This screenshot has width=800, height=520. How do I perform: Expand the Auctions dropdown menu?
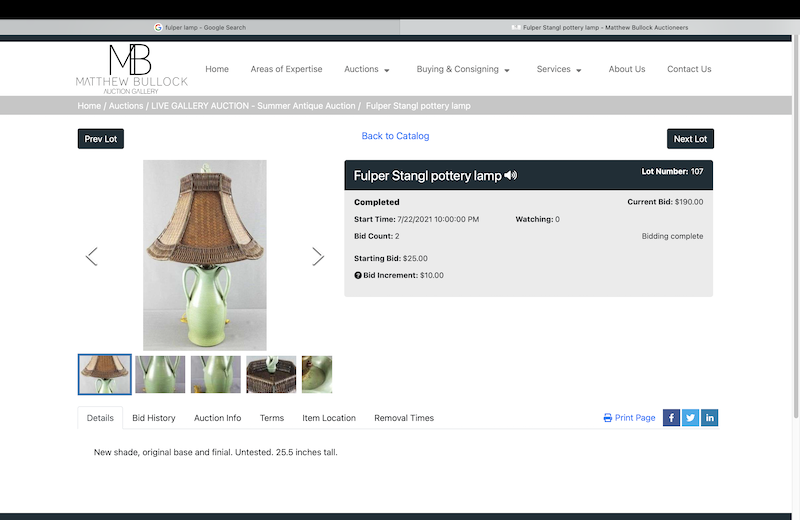click(367, 70)
